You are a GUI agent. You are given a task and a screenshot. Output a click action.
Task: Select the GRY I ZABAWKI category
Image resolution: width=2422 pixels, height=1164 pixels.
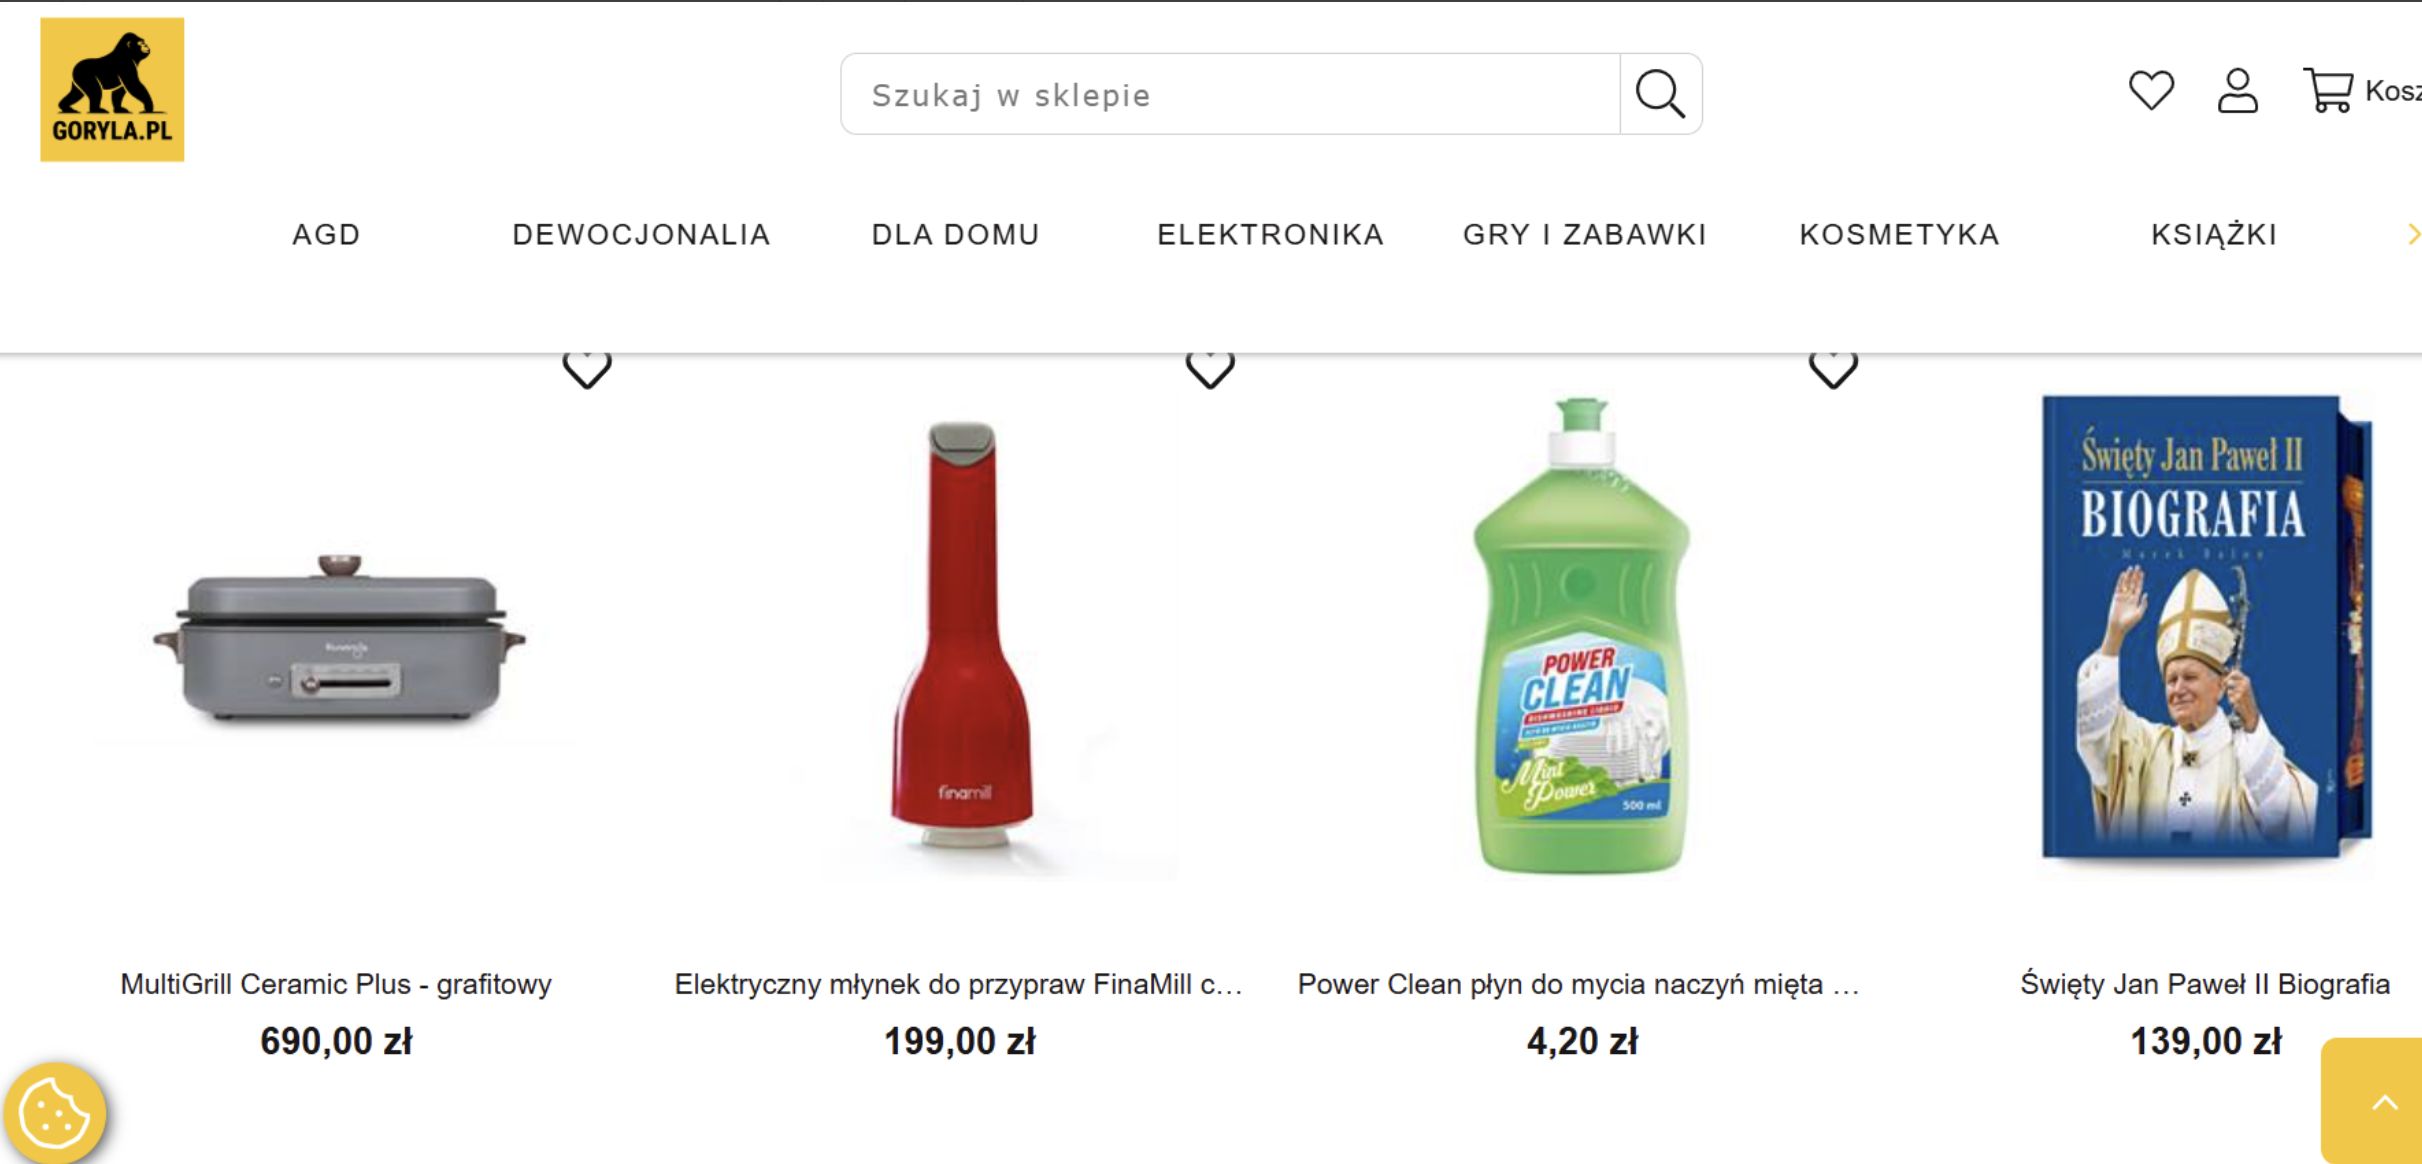pos(1583,234)
